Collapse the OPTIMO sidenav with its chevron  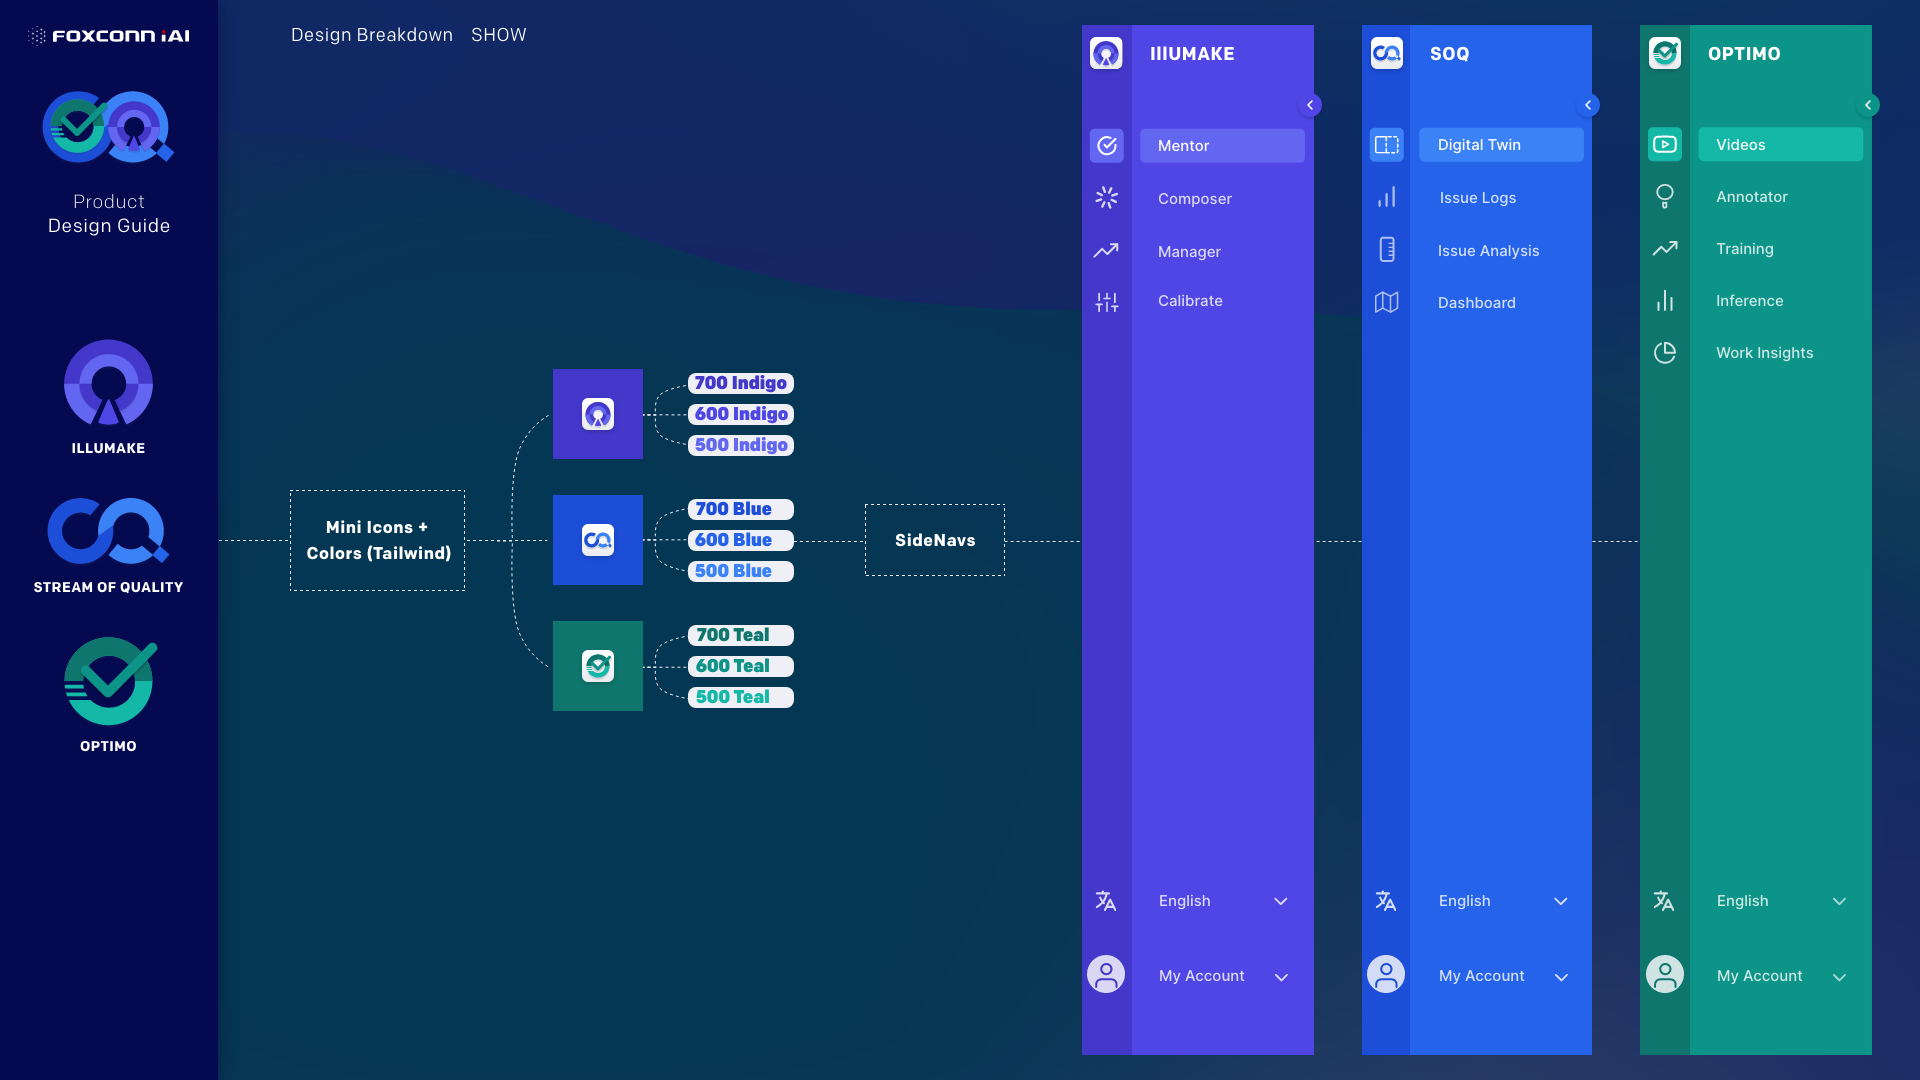(x=1868, y=105)
